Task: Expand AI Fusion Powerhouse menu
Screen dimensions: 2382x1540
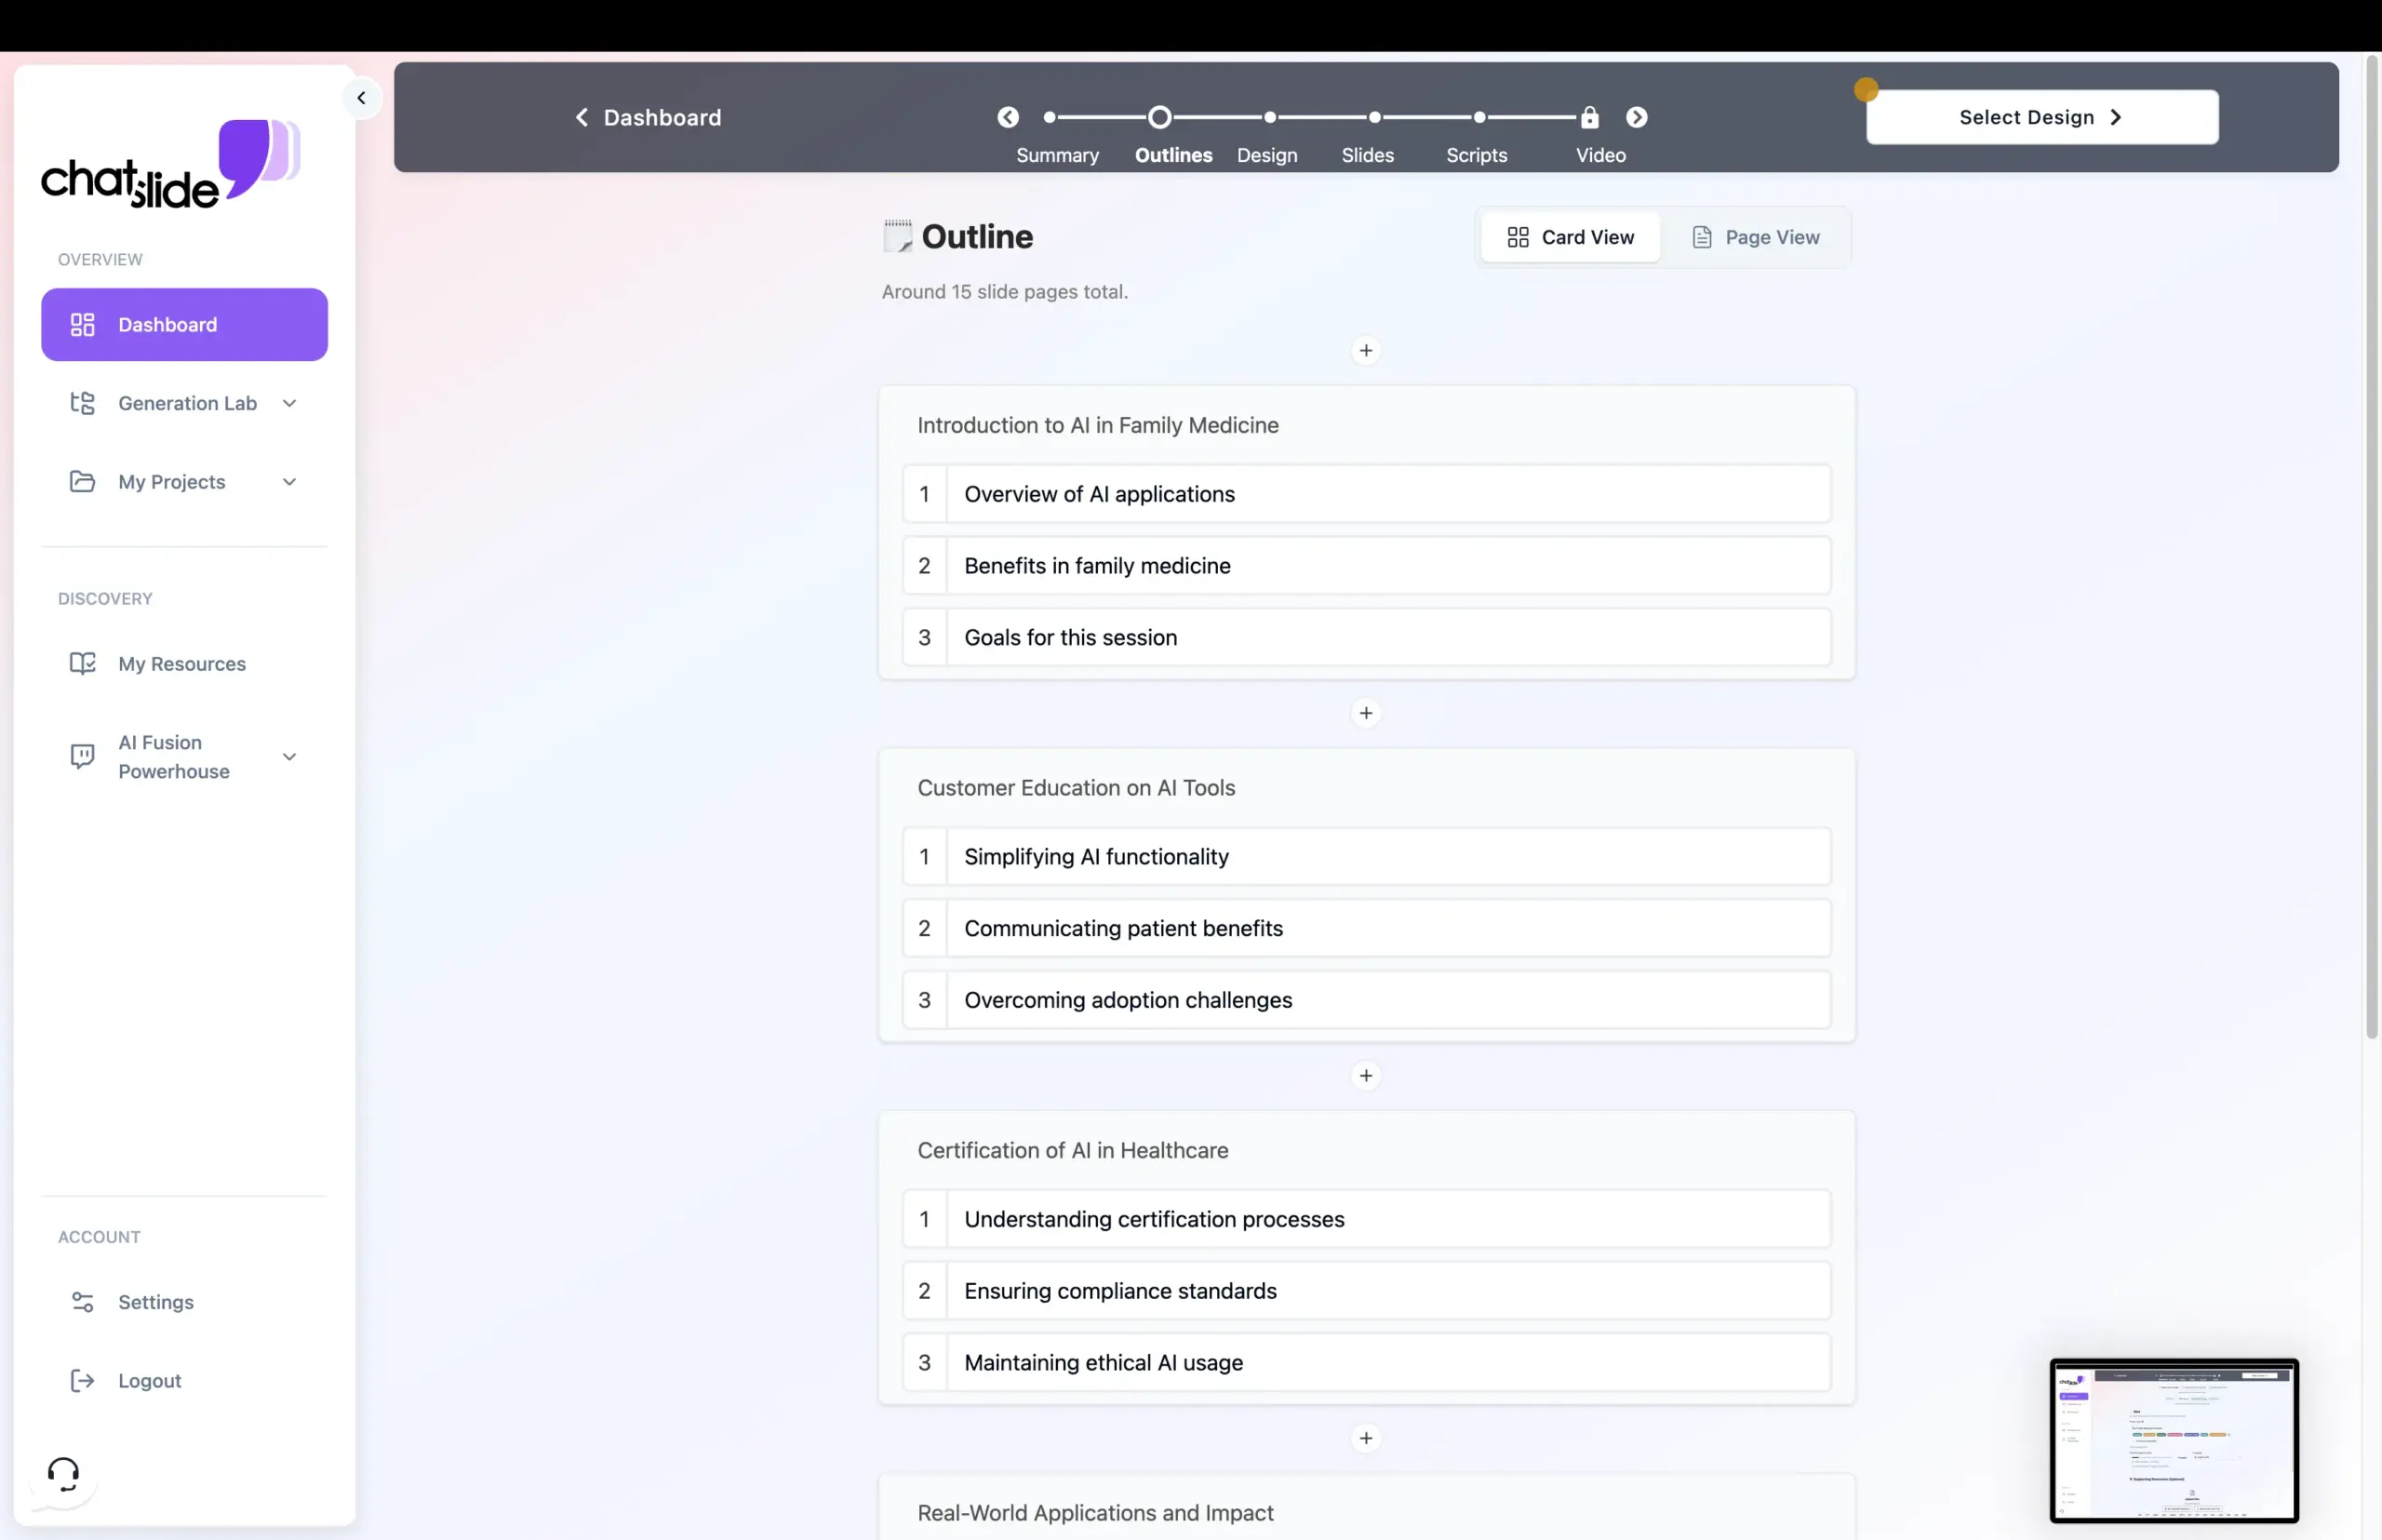Action: [289, 756]
